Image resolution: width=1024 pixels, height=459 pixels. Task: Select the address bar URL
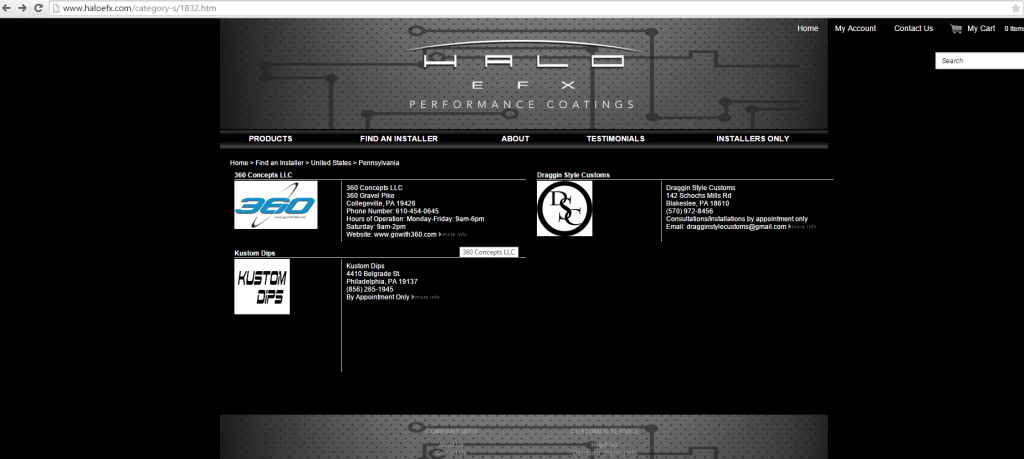coord(139,8)
